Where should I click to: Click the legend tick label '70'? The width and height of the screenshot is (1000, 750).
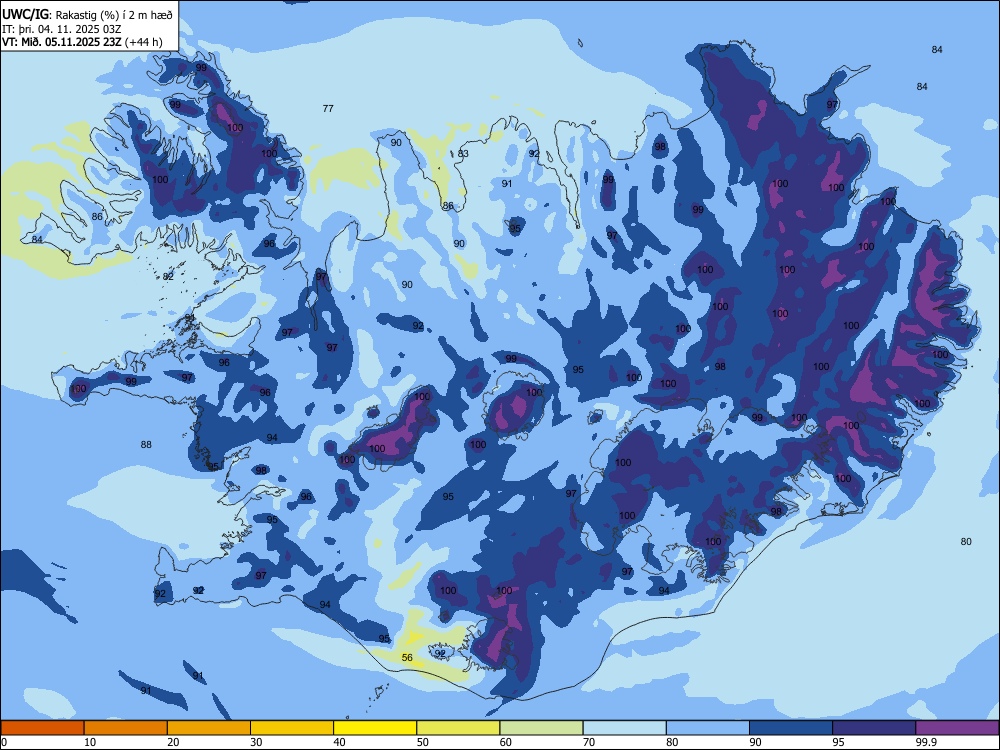pos(589,742)
